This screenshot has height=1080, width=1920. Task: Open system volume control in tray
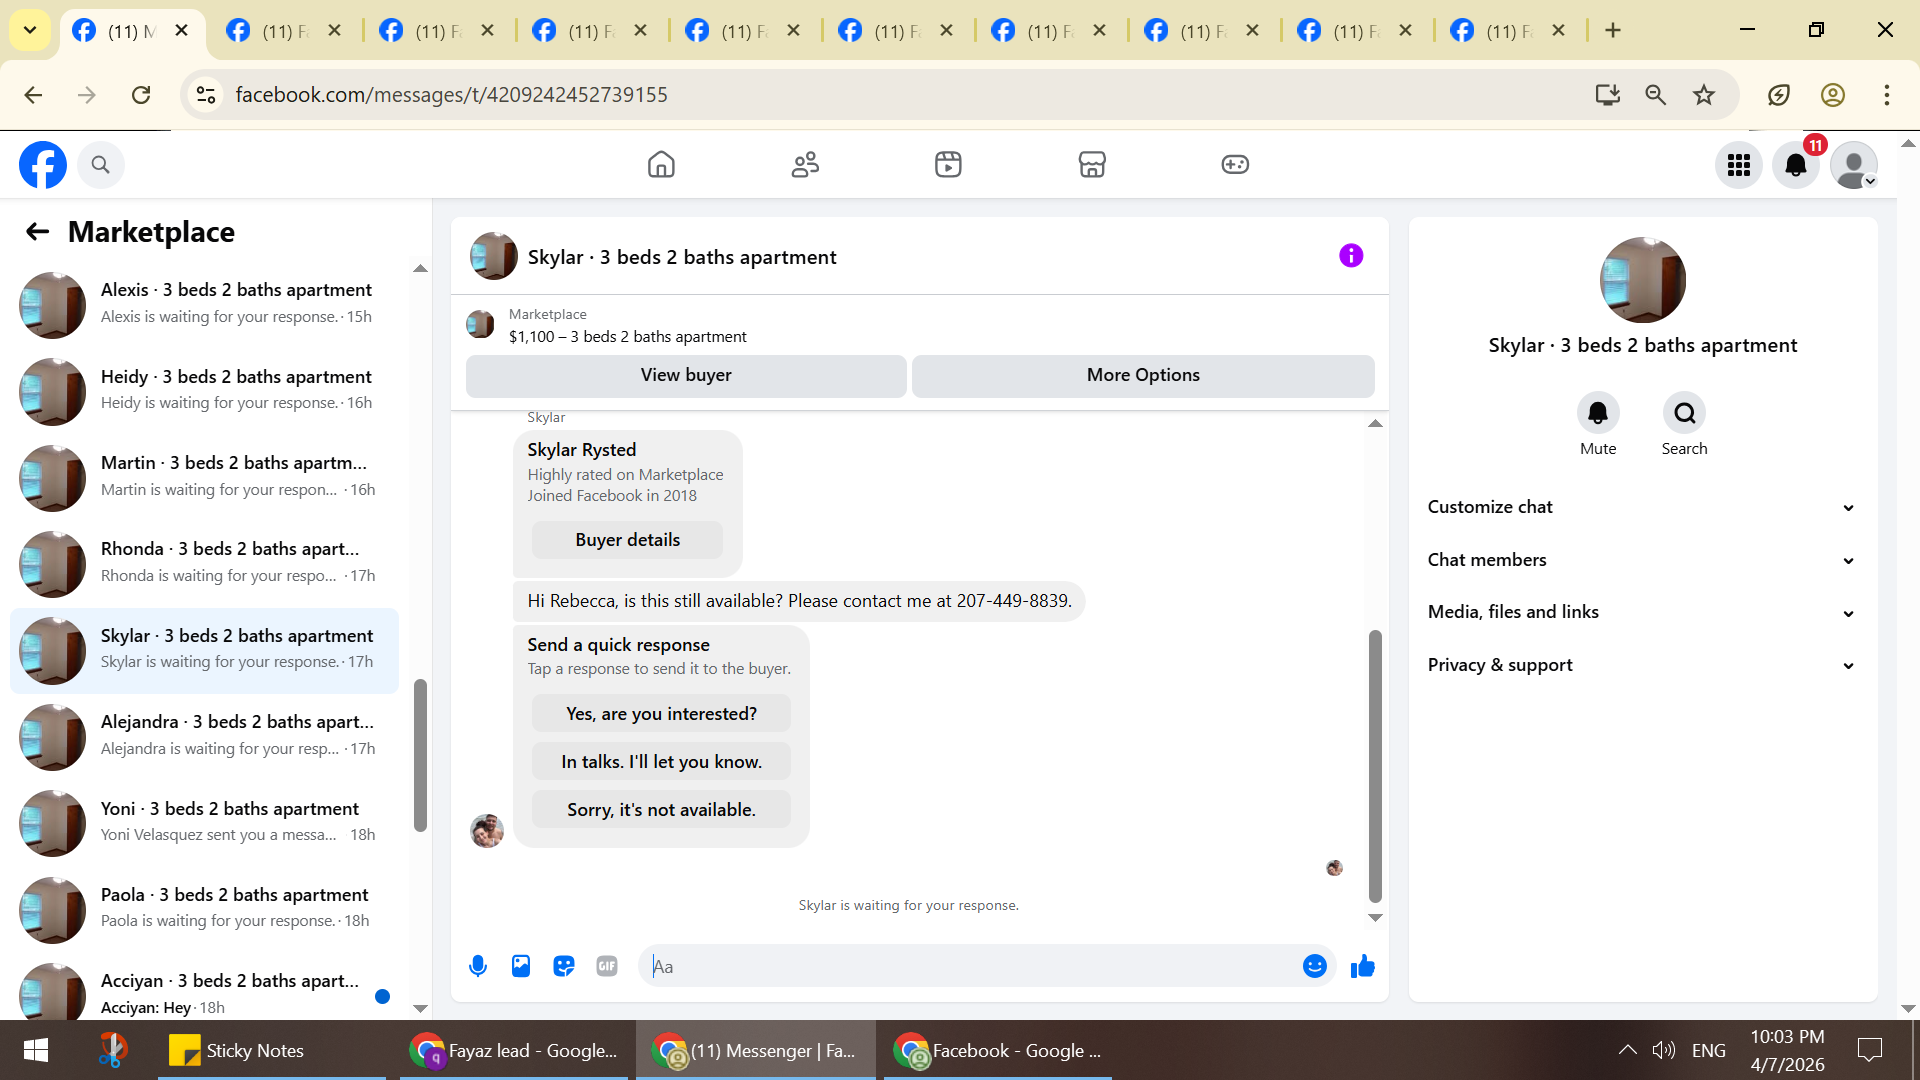pos(1663,1050)
